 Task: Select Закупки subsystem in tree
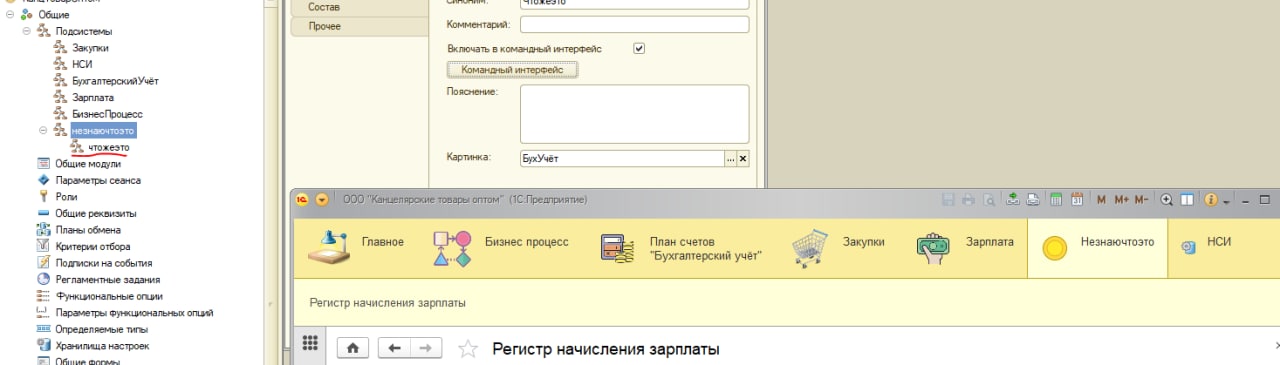pos(90,47)
